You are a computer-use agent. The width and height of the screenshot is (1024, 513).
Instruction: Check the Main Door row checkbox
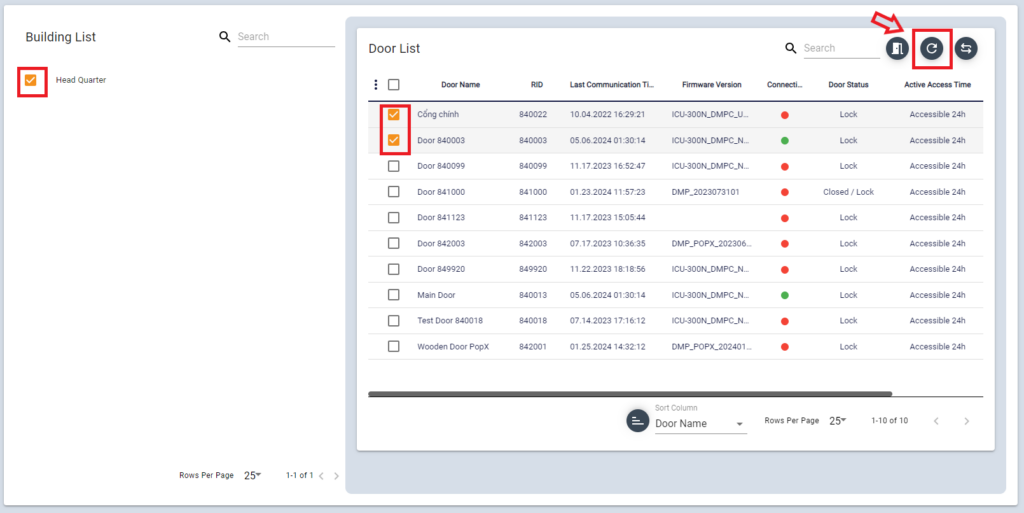click(394, 295)
